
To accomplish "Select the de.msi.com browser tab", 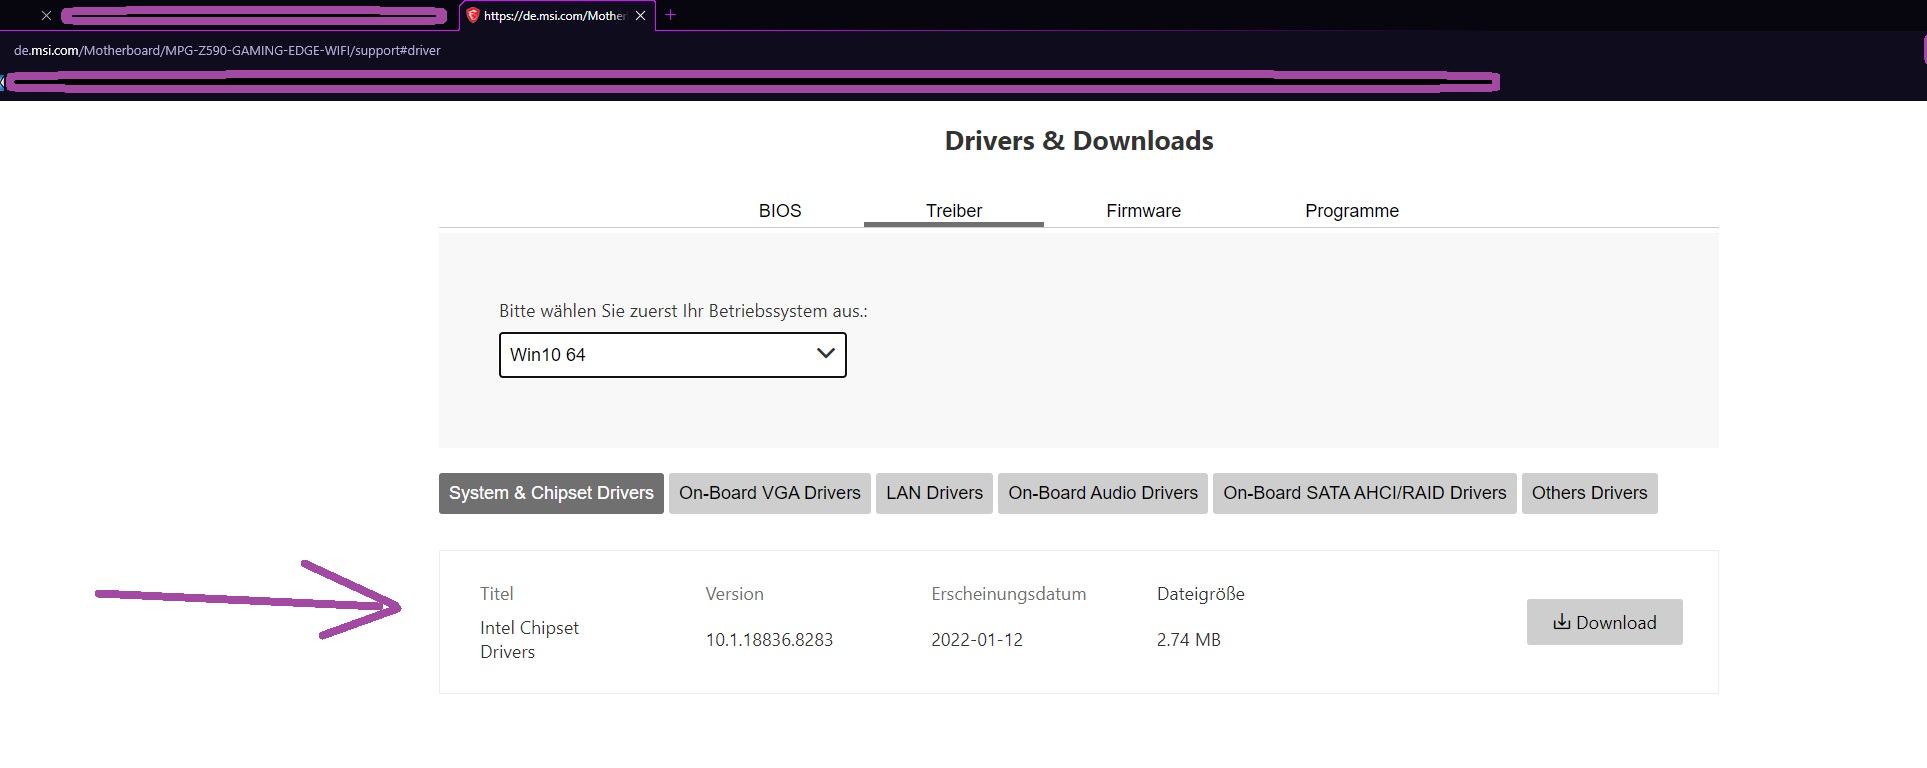I will (557, 16).
